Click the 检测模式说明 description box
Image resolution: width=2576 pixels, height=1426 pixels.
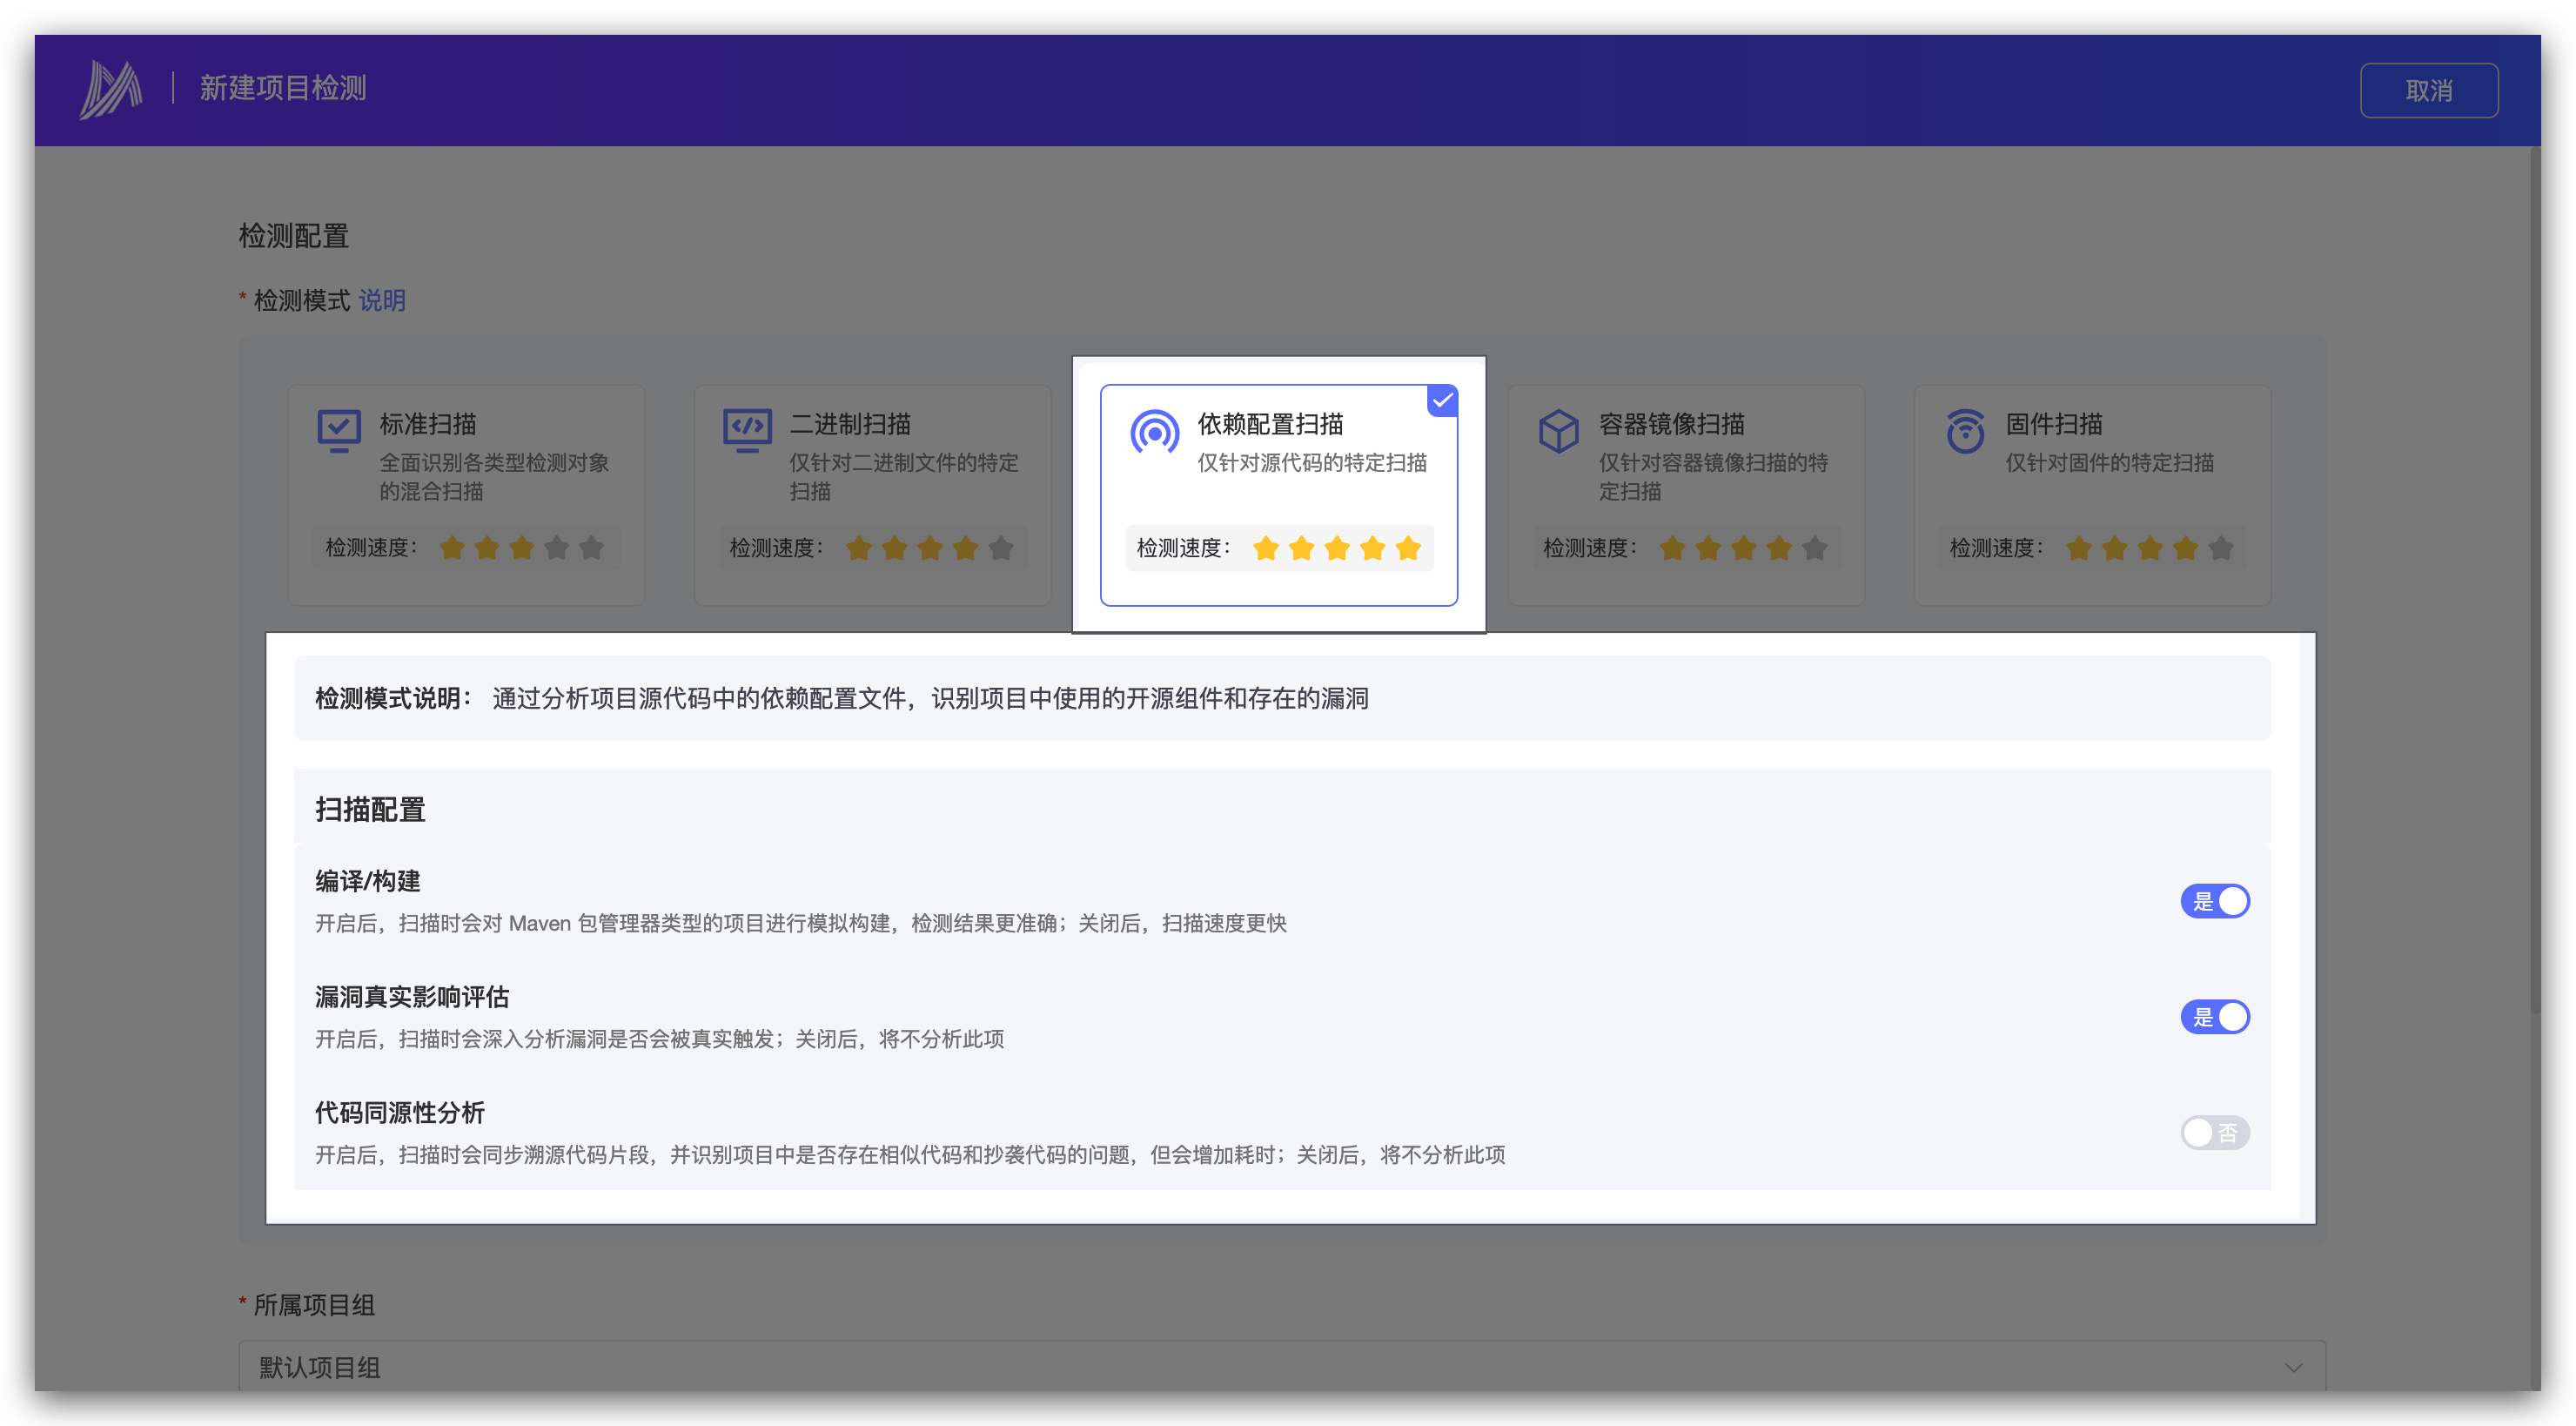coord(1282,698)
